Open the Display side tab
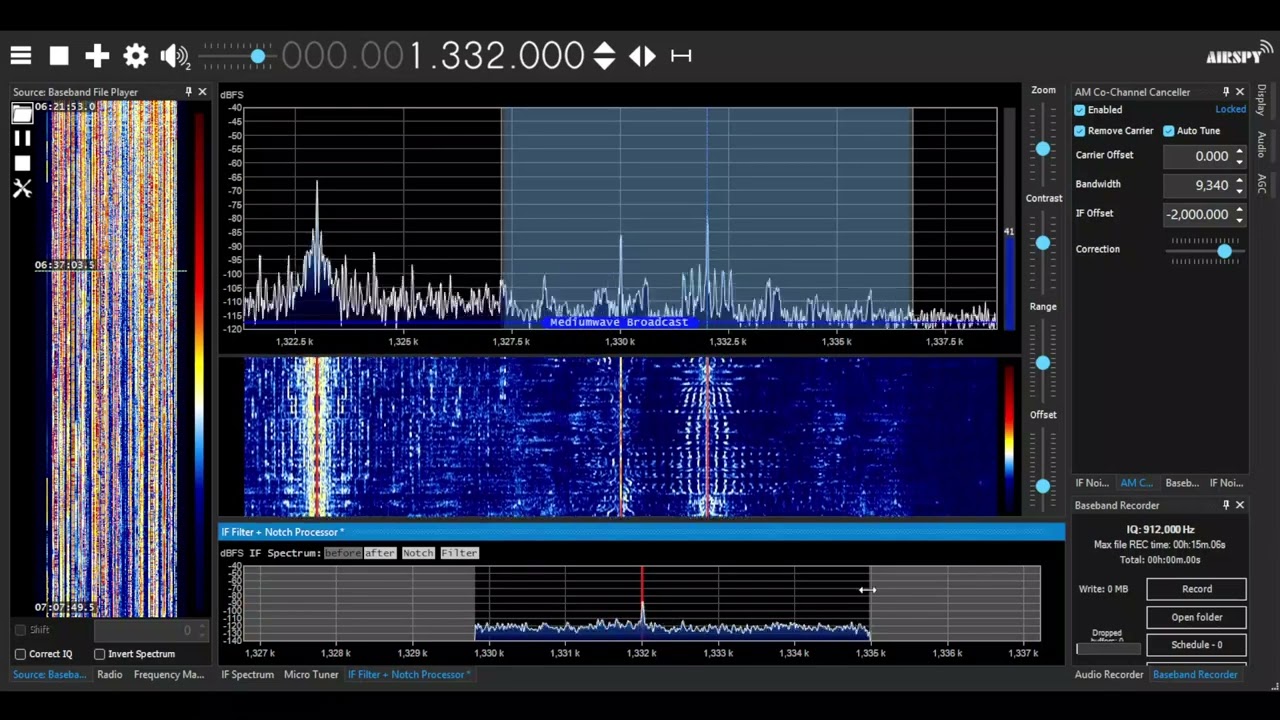Image resolution: width=1280 pixels, height=720 pixels. pyautogui.click(x=1261, y=100)
